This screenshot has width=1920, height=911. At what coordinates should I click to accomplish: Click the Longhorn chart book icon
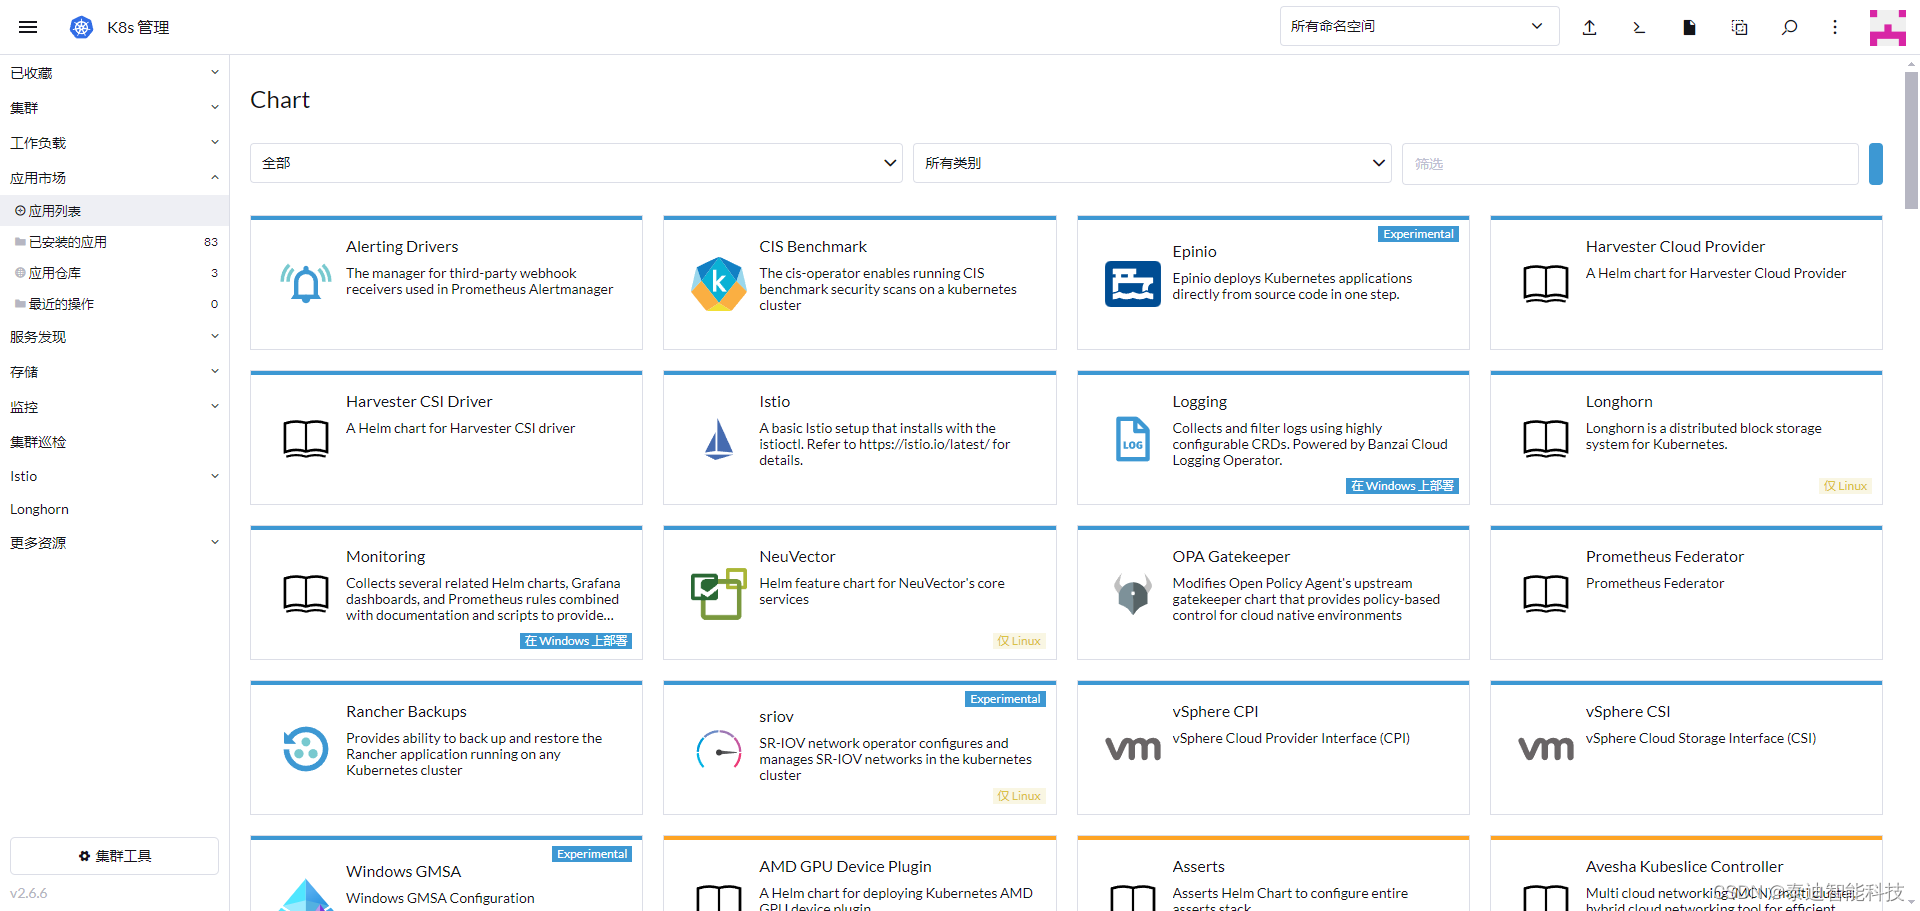coord(1546,439)
